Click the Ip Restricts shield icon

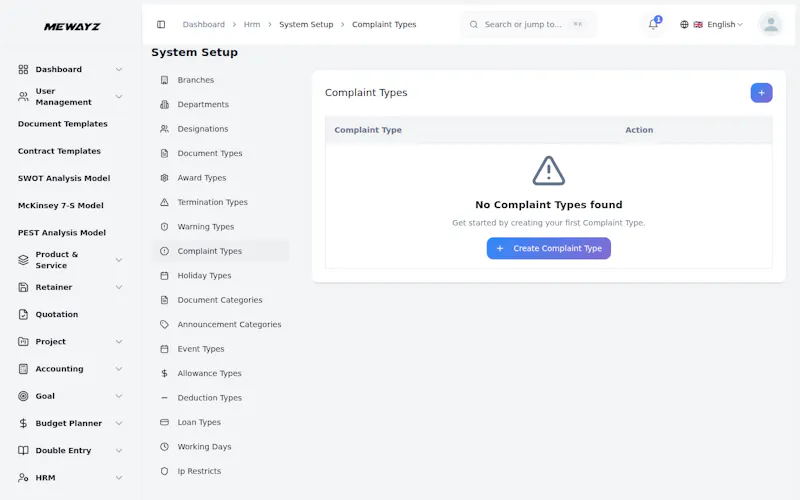164,471
